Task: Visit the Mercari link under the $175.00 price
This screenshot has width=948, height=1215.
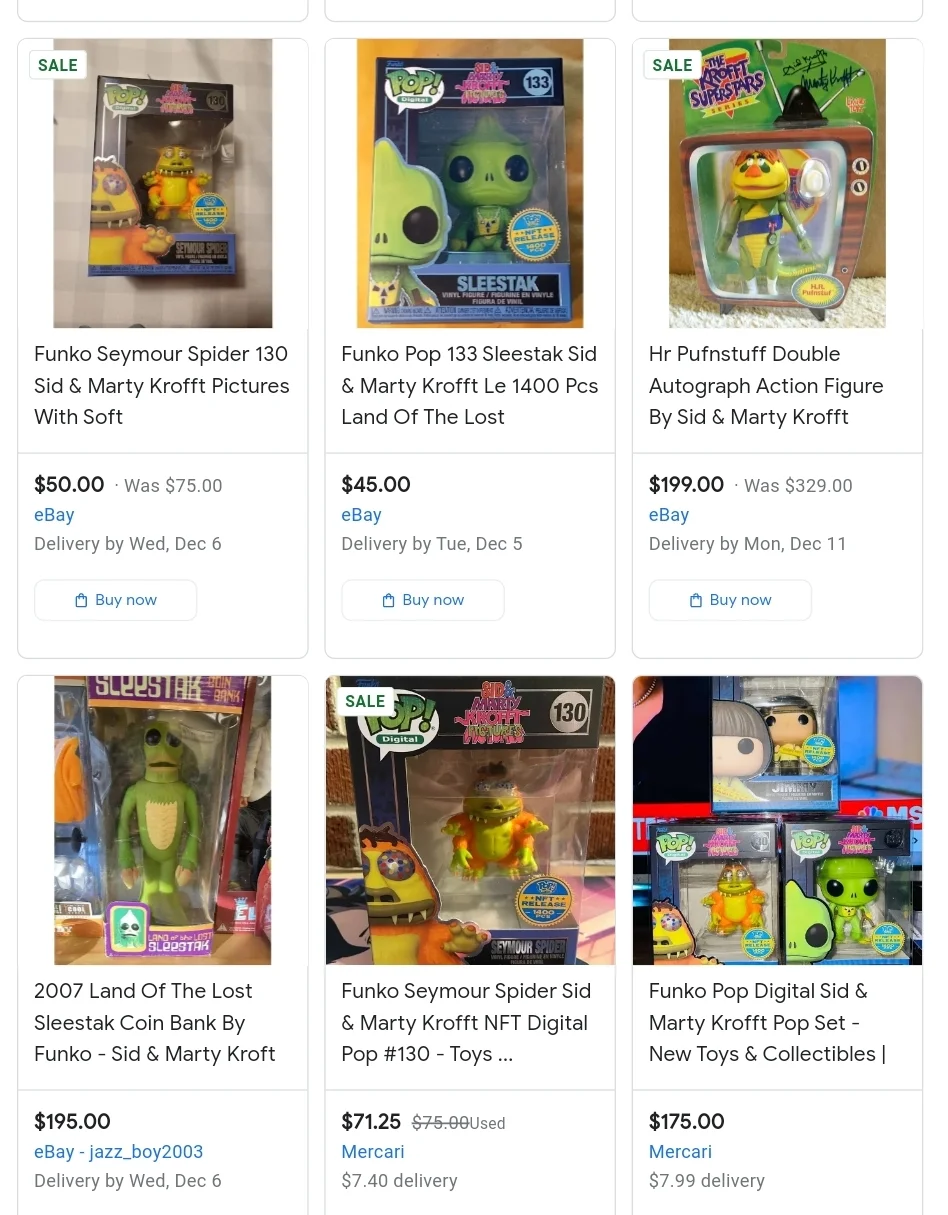Action: tap(680, 1152)
